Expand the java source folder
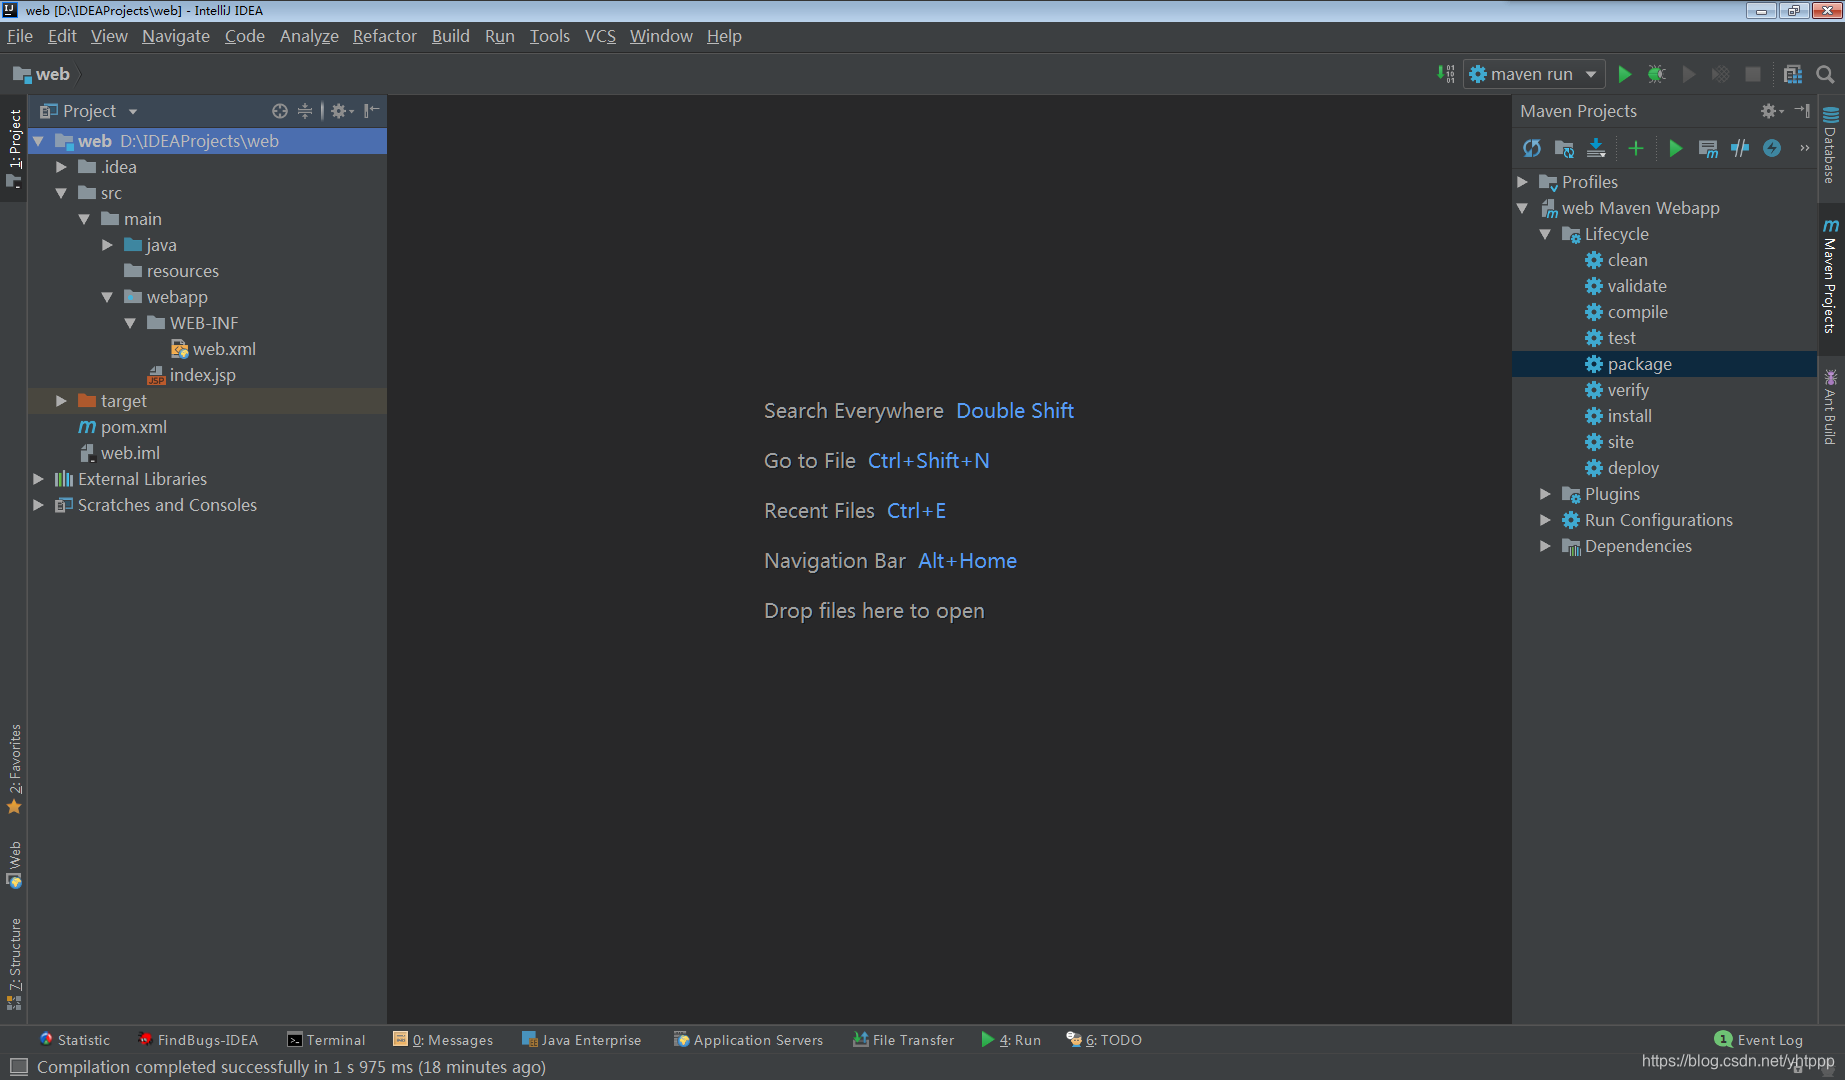1845x1080 pixels. tap(108, 245)
